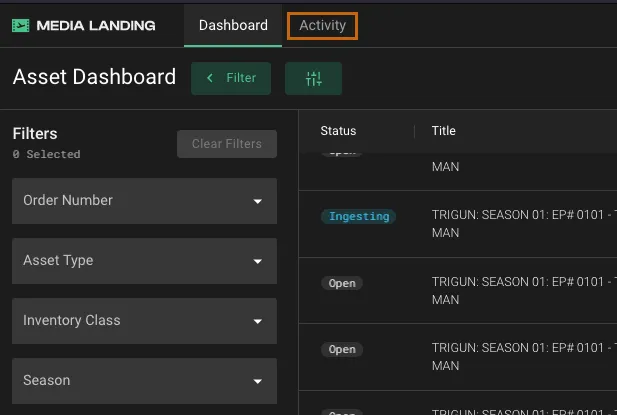Screen dimensions: 617x415
Task: Sort by the Title column header
Action: 443,131
